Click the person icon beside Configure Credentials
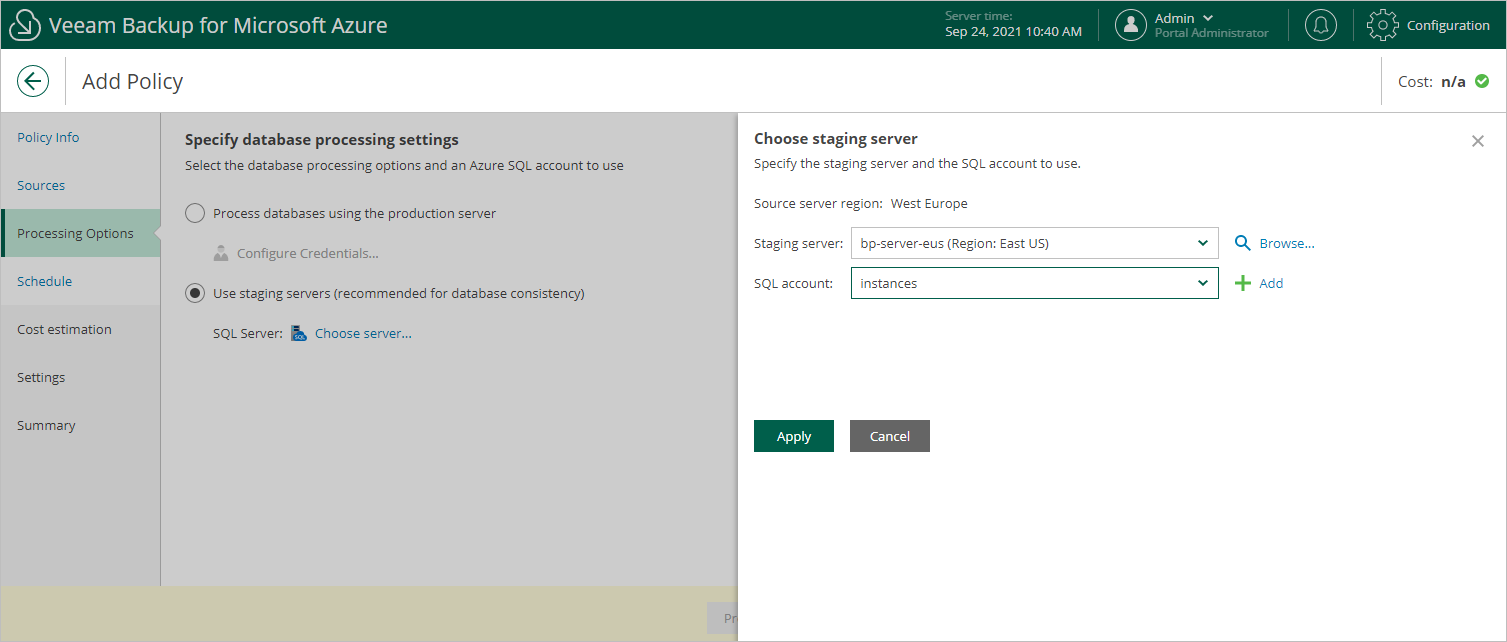Viewport: 1507px width, 642px height. coord(221,253)
